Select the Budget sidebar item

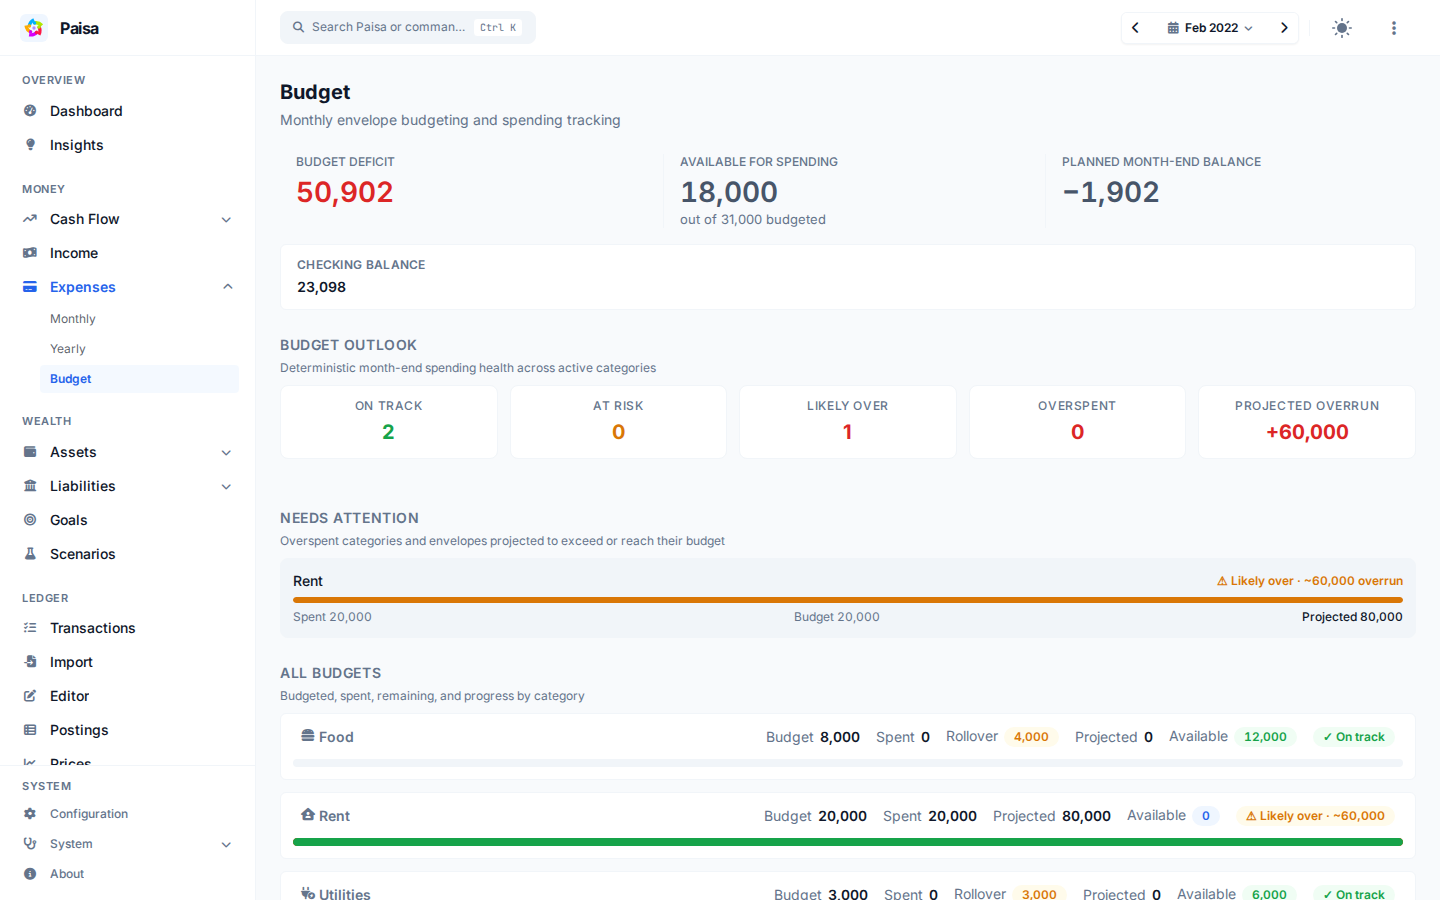point(139,379)
